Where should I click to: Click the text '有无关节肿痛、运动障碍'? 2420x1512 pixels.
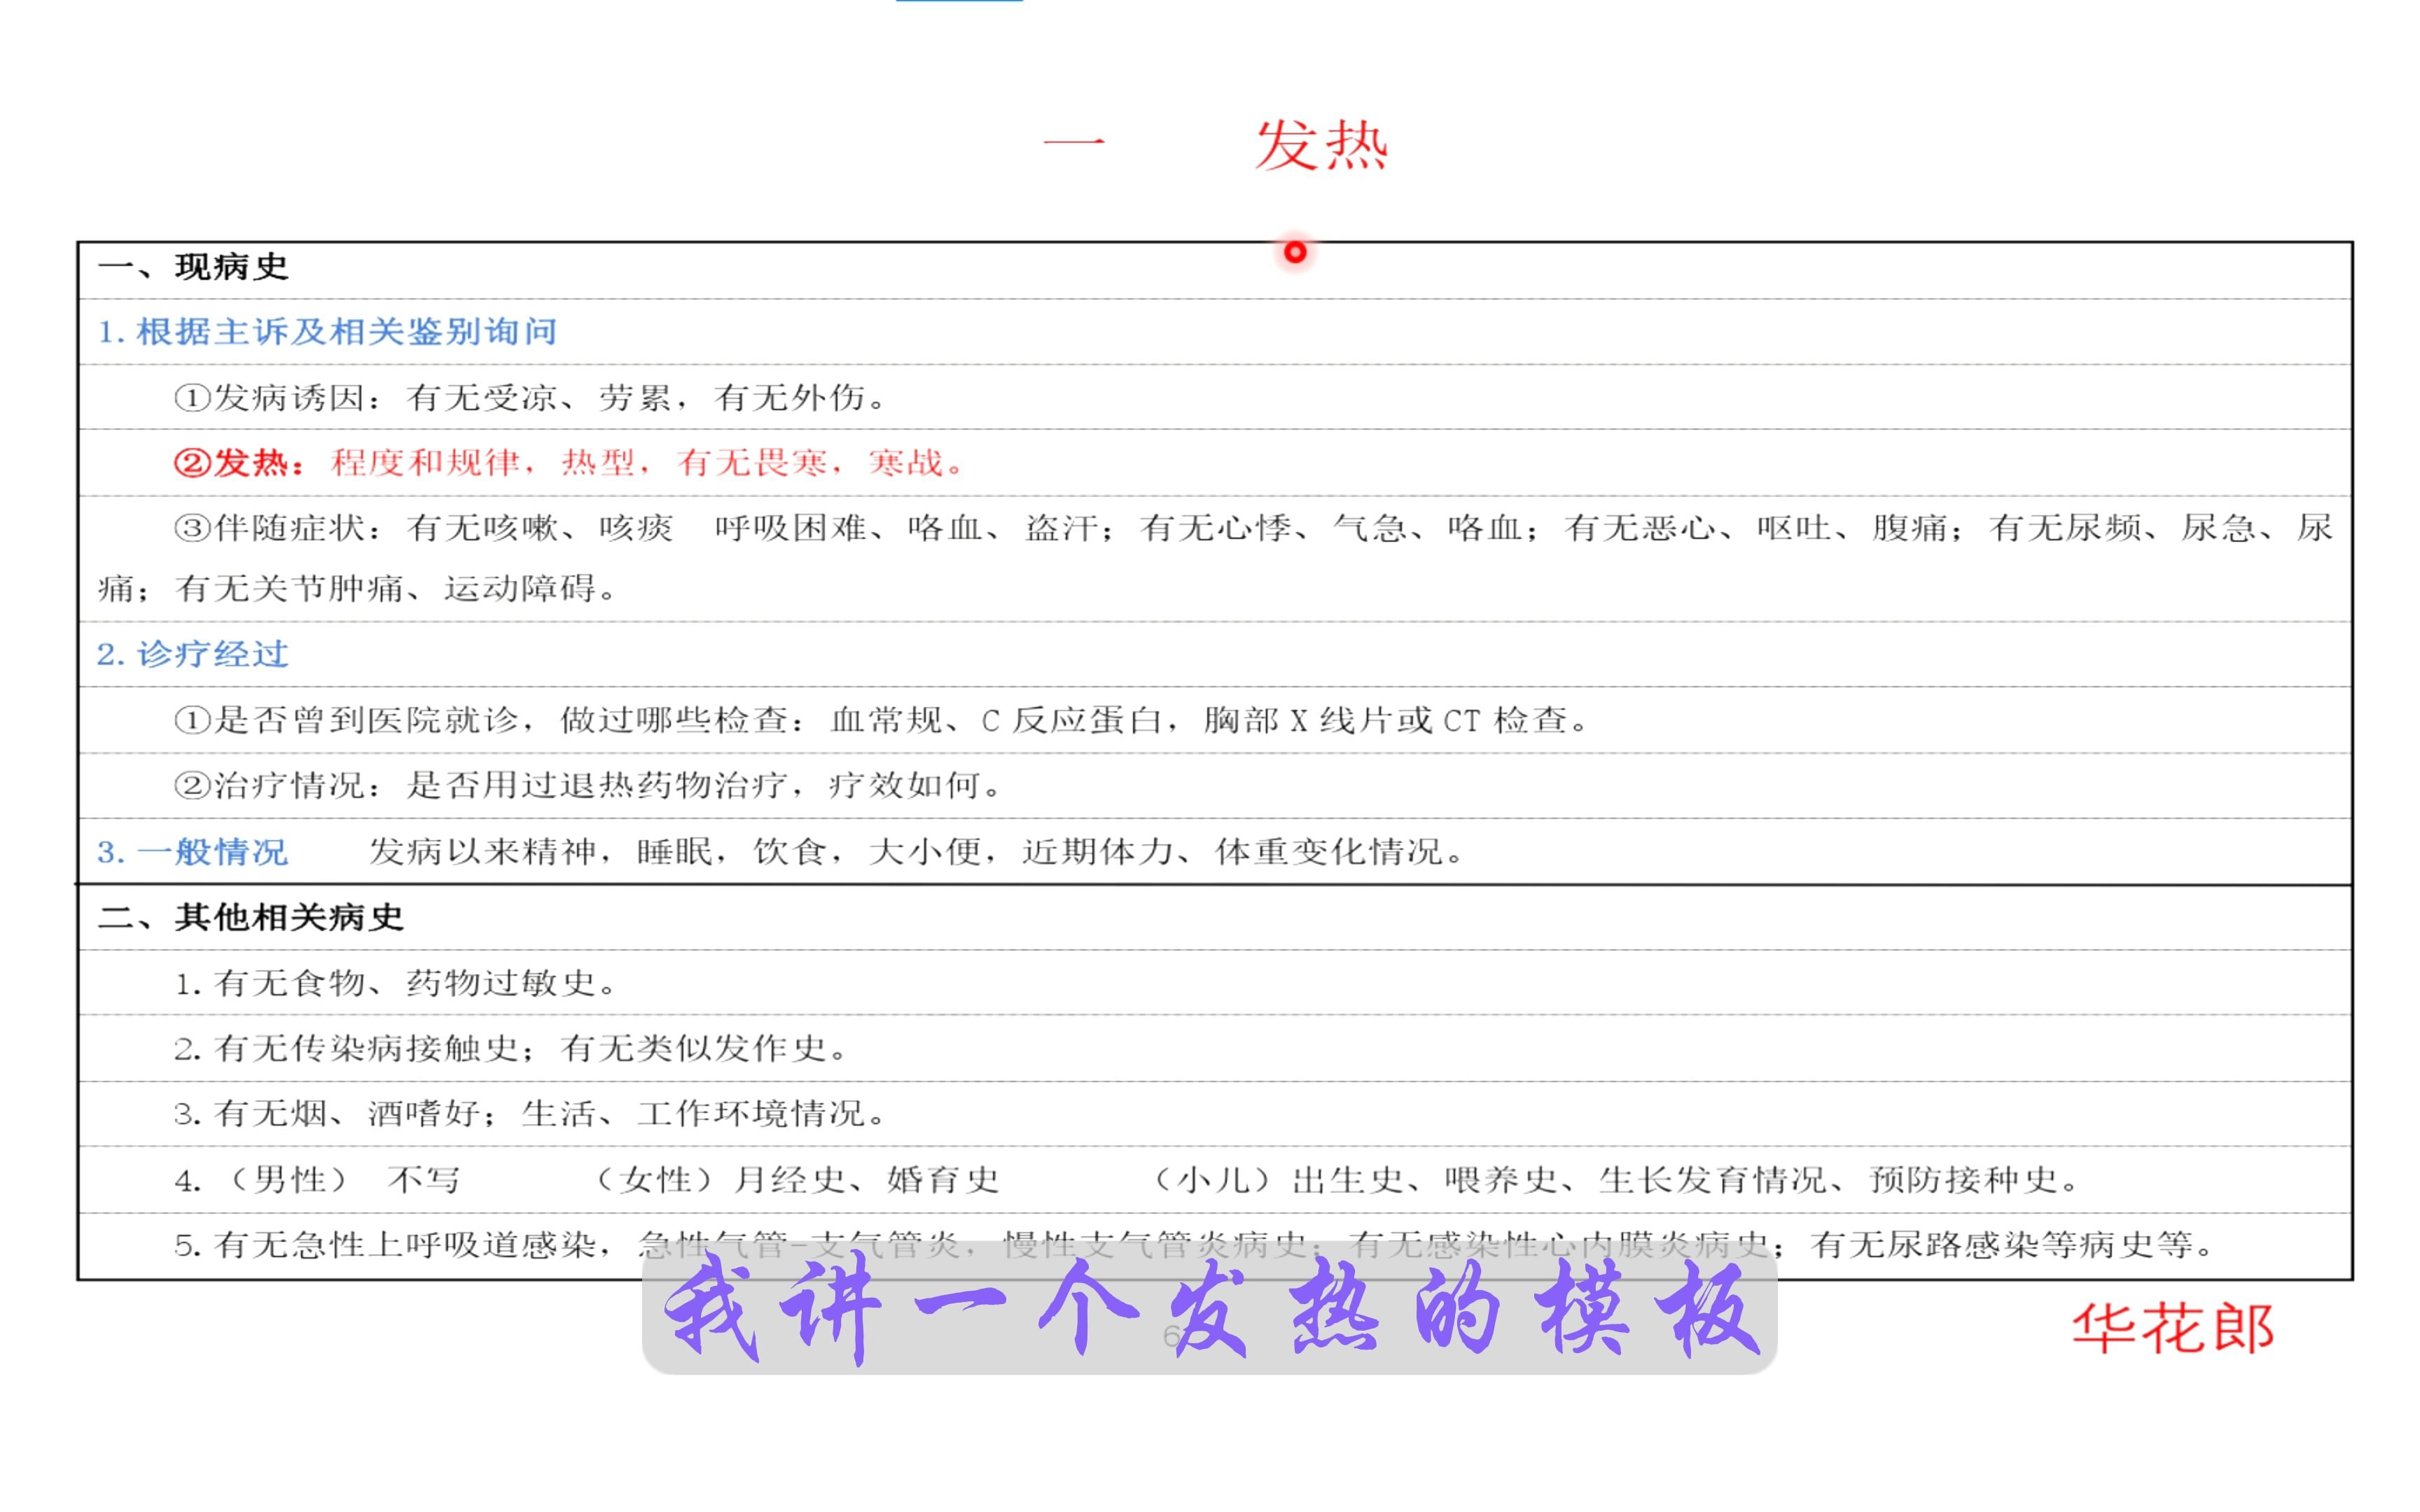[396, 589]
